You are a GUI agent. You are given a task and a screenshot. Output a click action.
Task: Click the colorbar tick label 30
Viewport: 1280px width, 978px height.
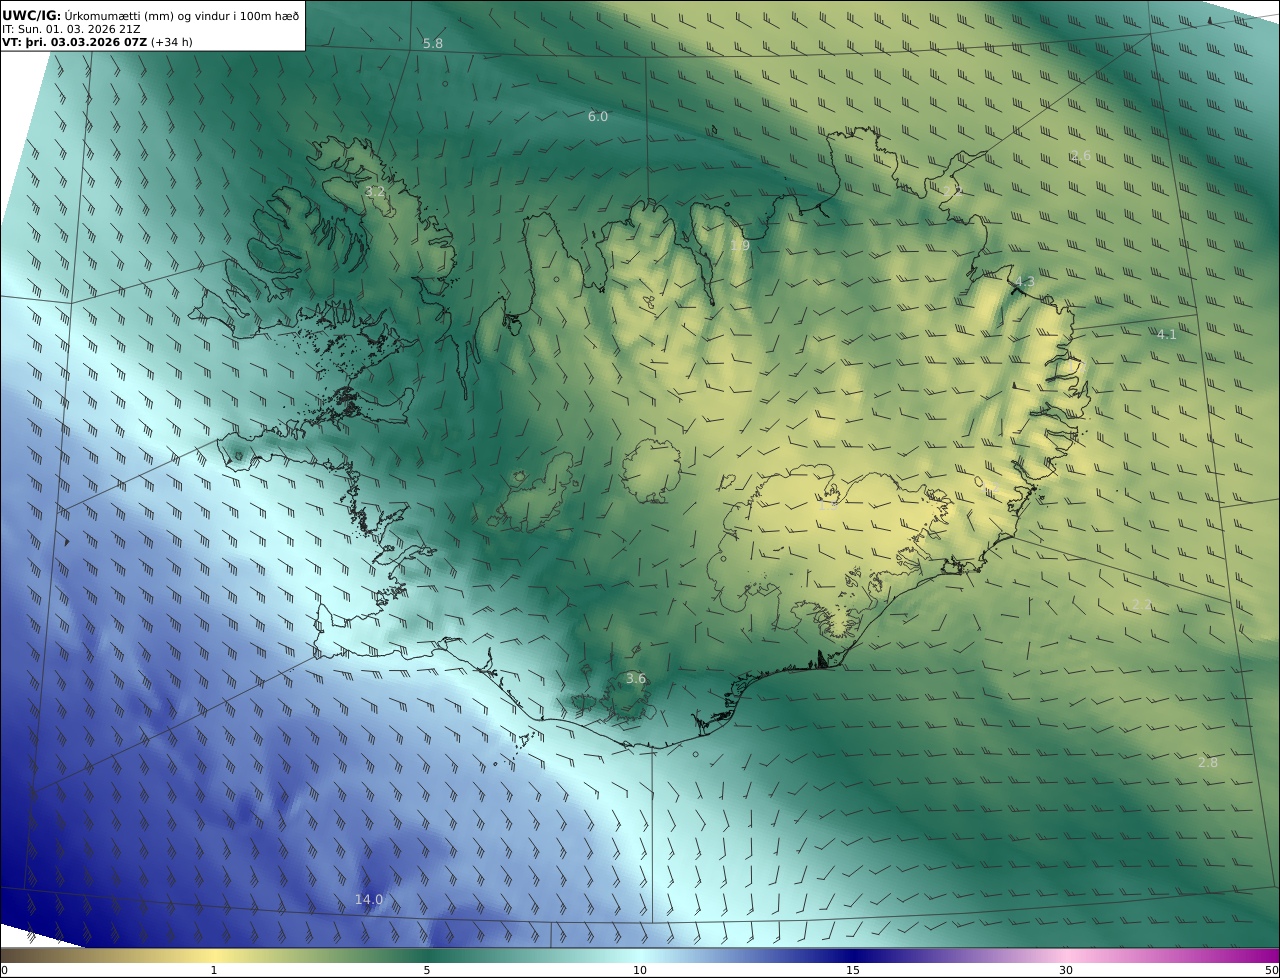pyautogui.click(x=1066, y=970)
